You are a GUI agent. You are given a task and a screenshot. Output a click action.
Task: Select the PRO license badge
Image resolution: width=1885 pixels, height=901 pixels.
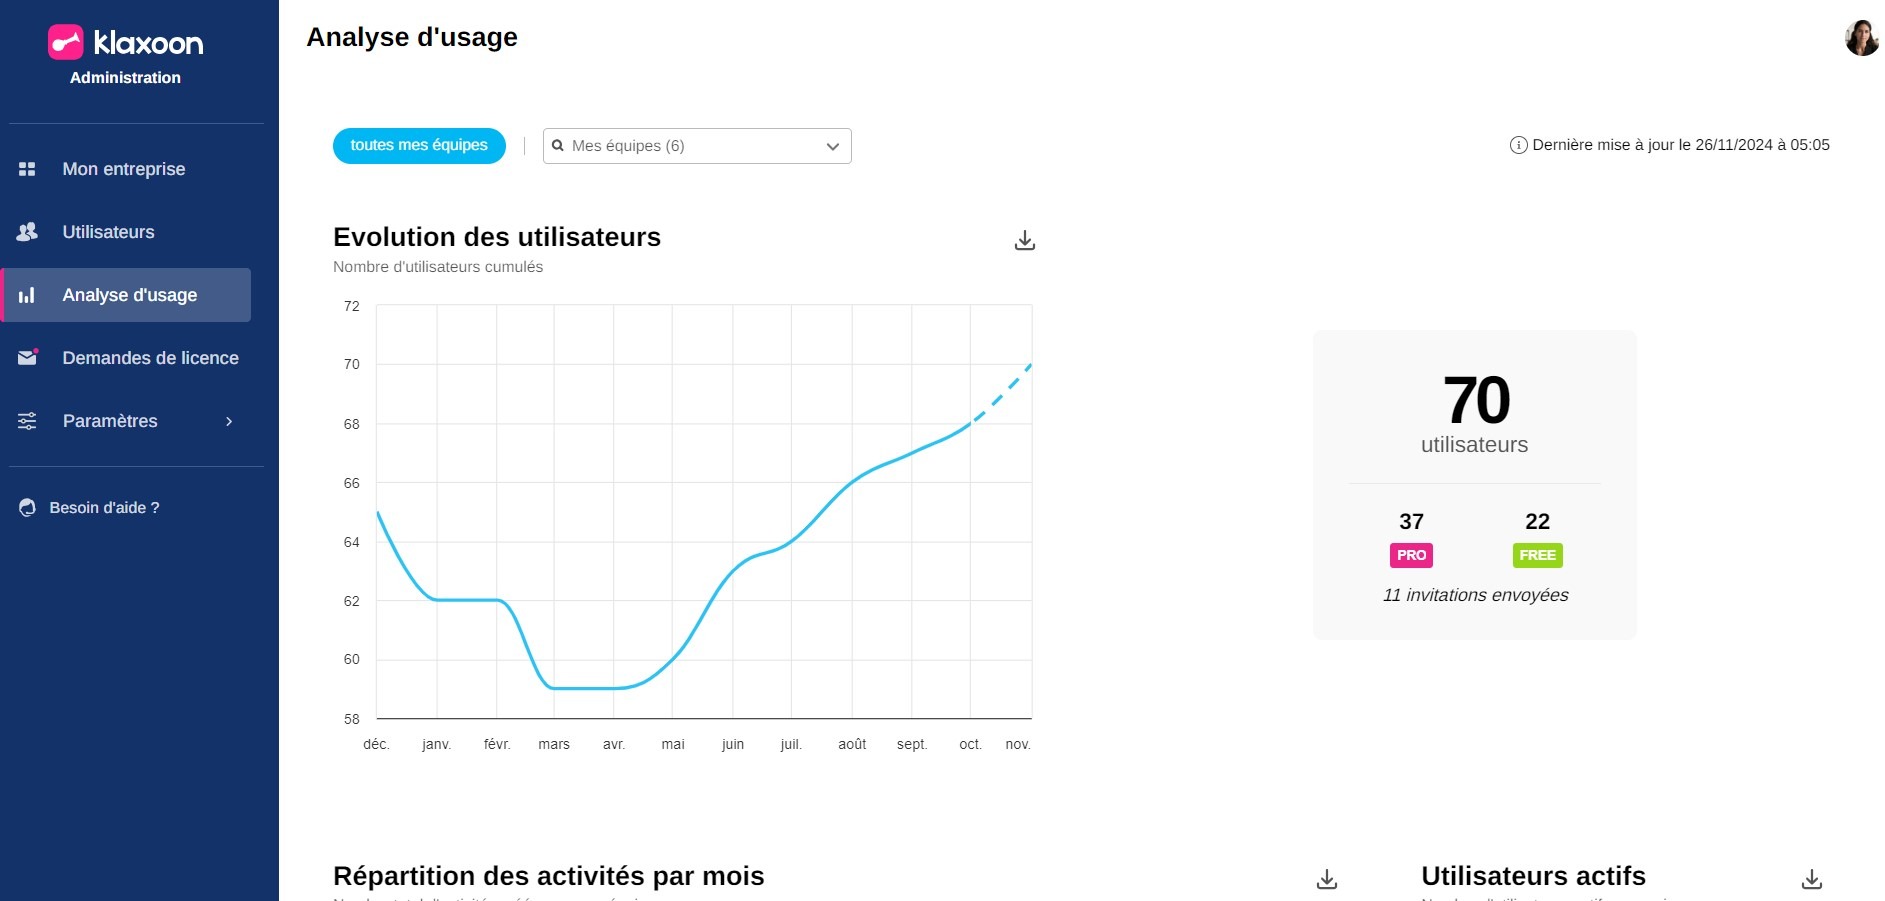click(x=1411, y=555)
